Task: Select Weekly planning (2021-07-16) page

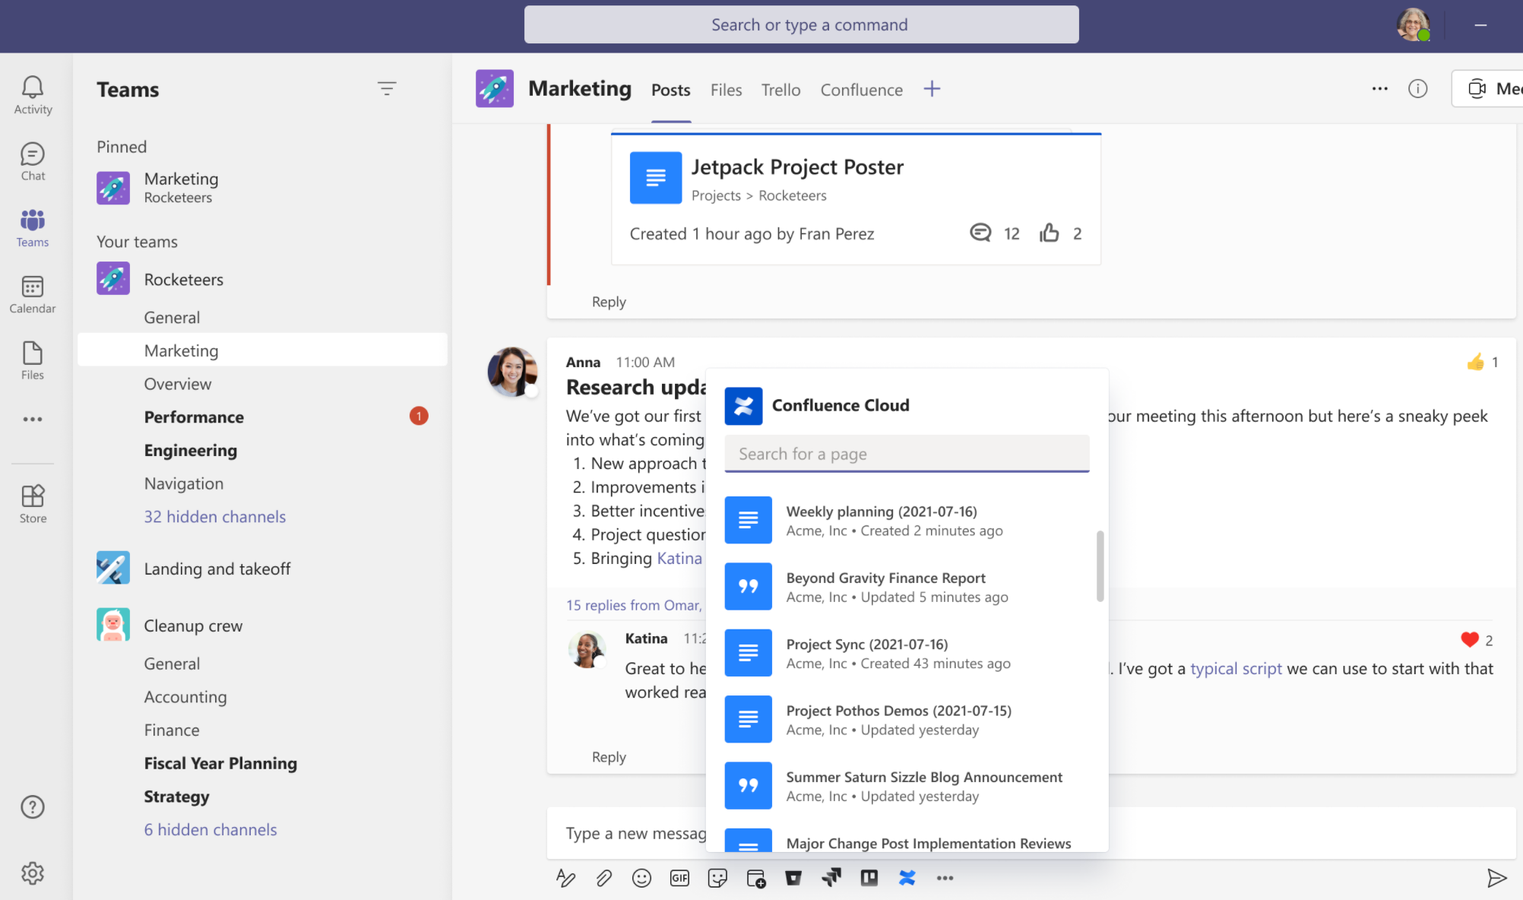Action: (x=907, y=520)
